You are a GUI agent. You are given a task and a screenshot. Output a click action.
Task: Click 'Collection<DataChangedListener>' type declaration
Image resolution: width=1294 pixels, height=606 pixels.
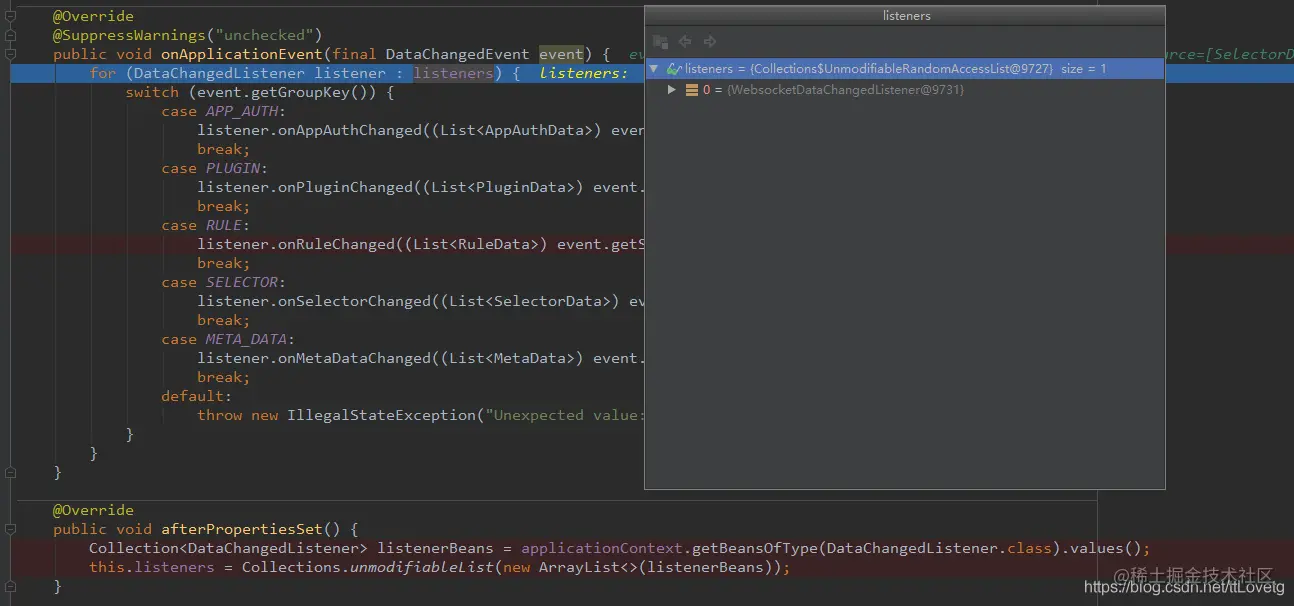pyautogui.click(x=228, y=548)
